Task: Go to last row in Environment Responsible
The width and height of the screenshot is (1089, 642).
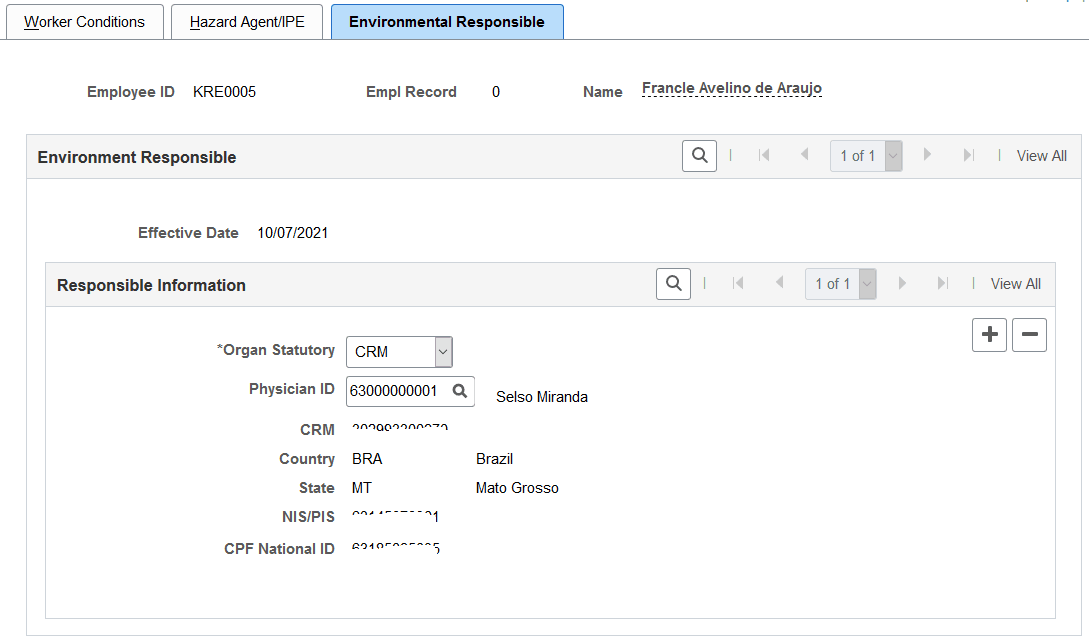Action: coord(968,156)
